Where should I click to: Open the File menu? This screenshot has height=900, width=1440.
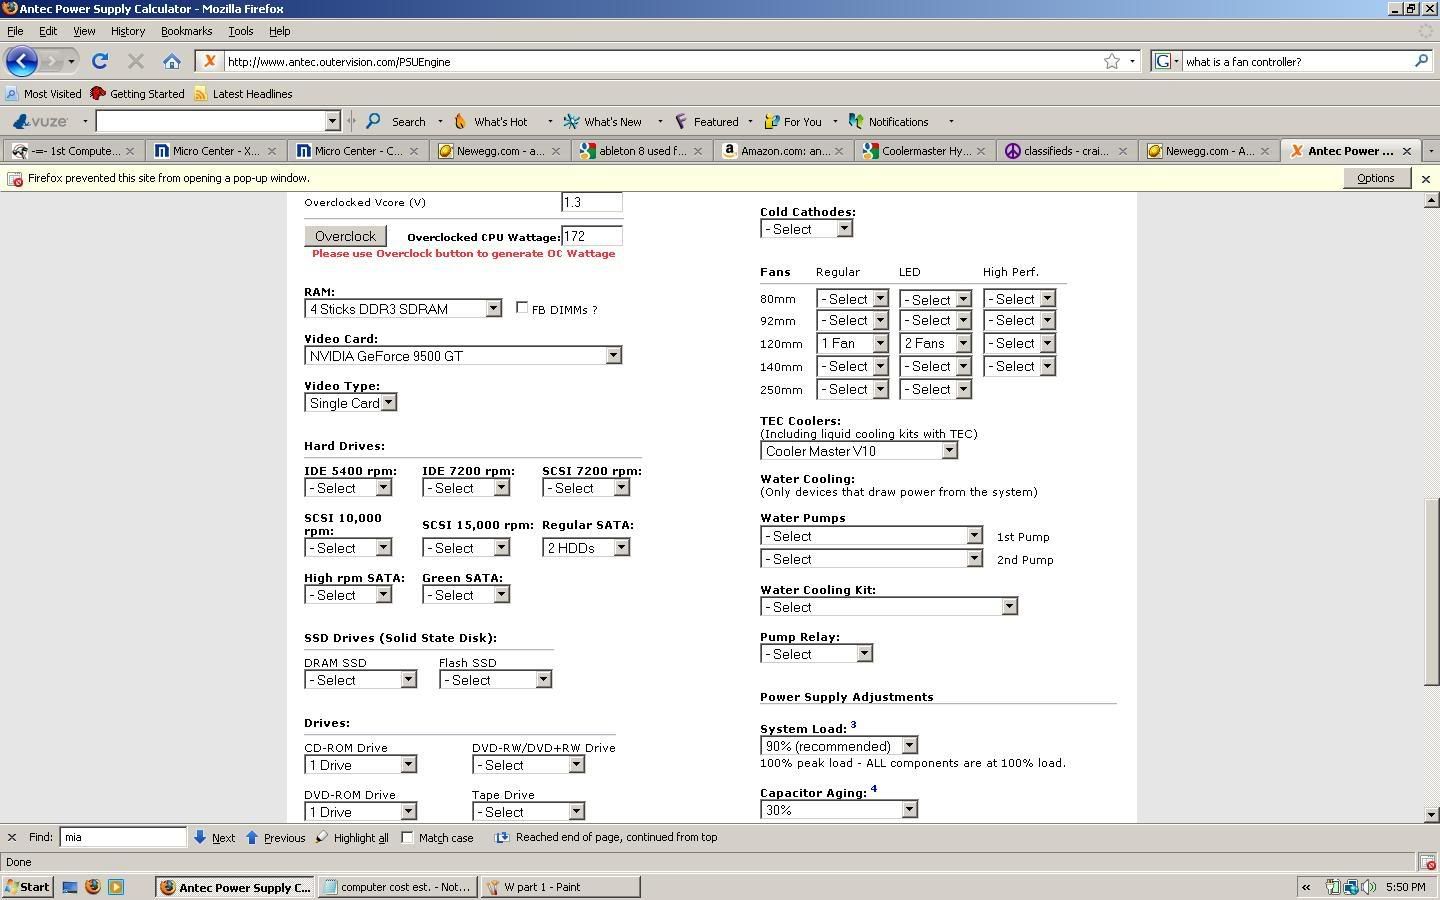(15, 31)
